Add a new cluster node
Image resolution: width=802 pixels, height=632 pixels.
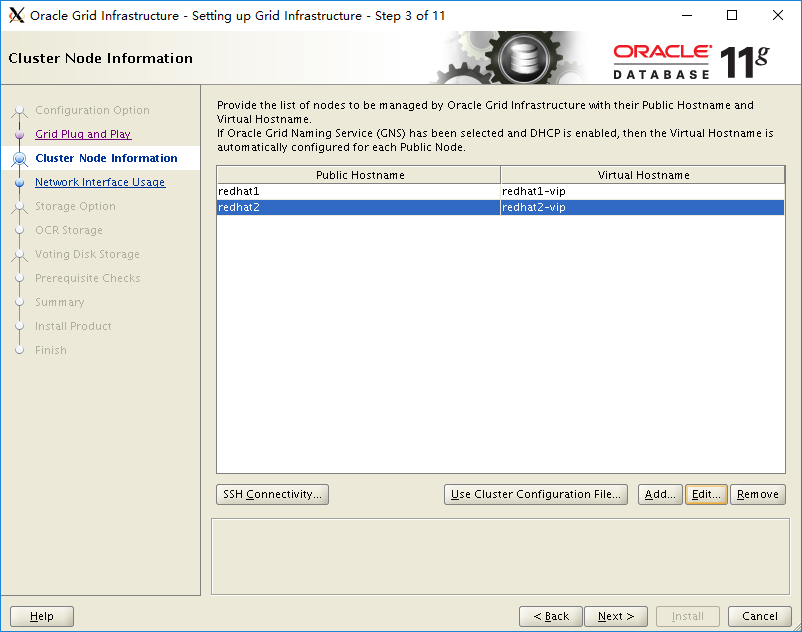click(x=660, y=494)
